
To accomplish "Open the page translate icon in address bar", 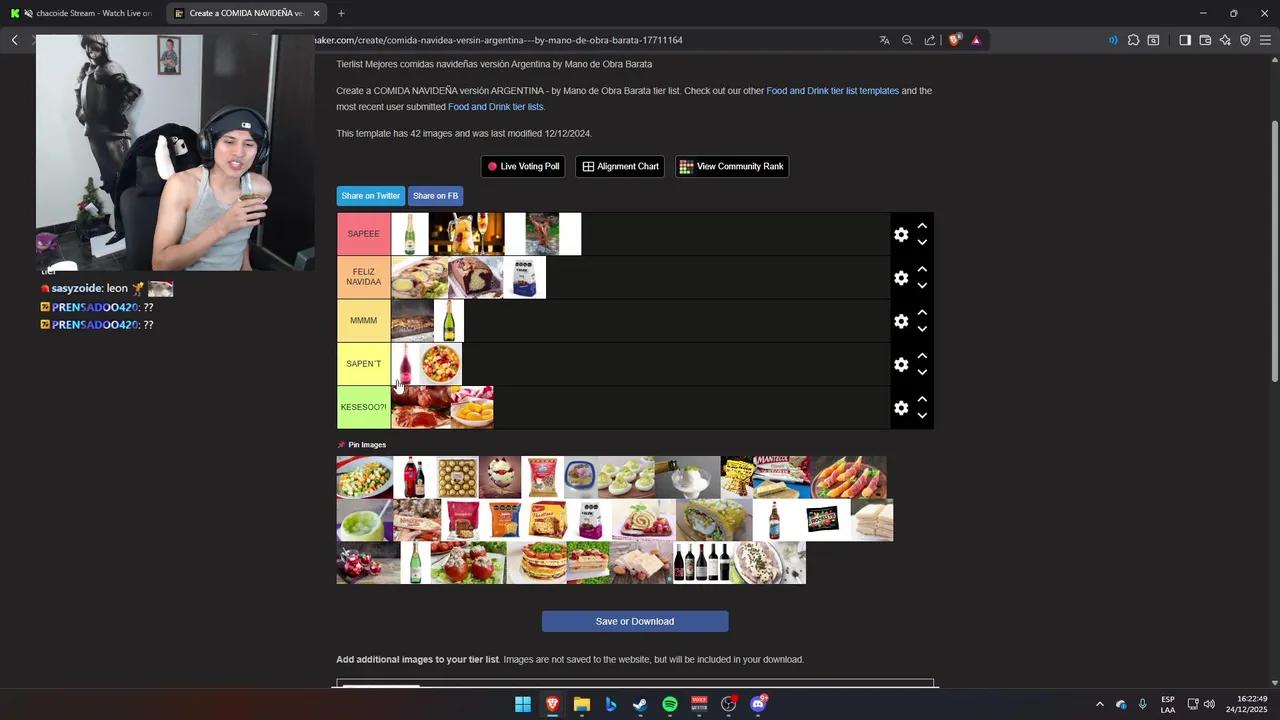I will click(884, 40).
